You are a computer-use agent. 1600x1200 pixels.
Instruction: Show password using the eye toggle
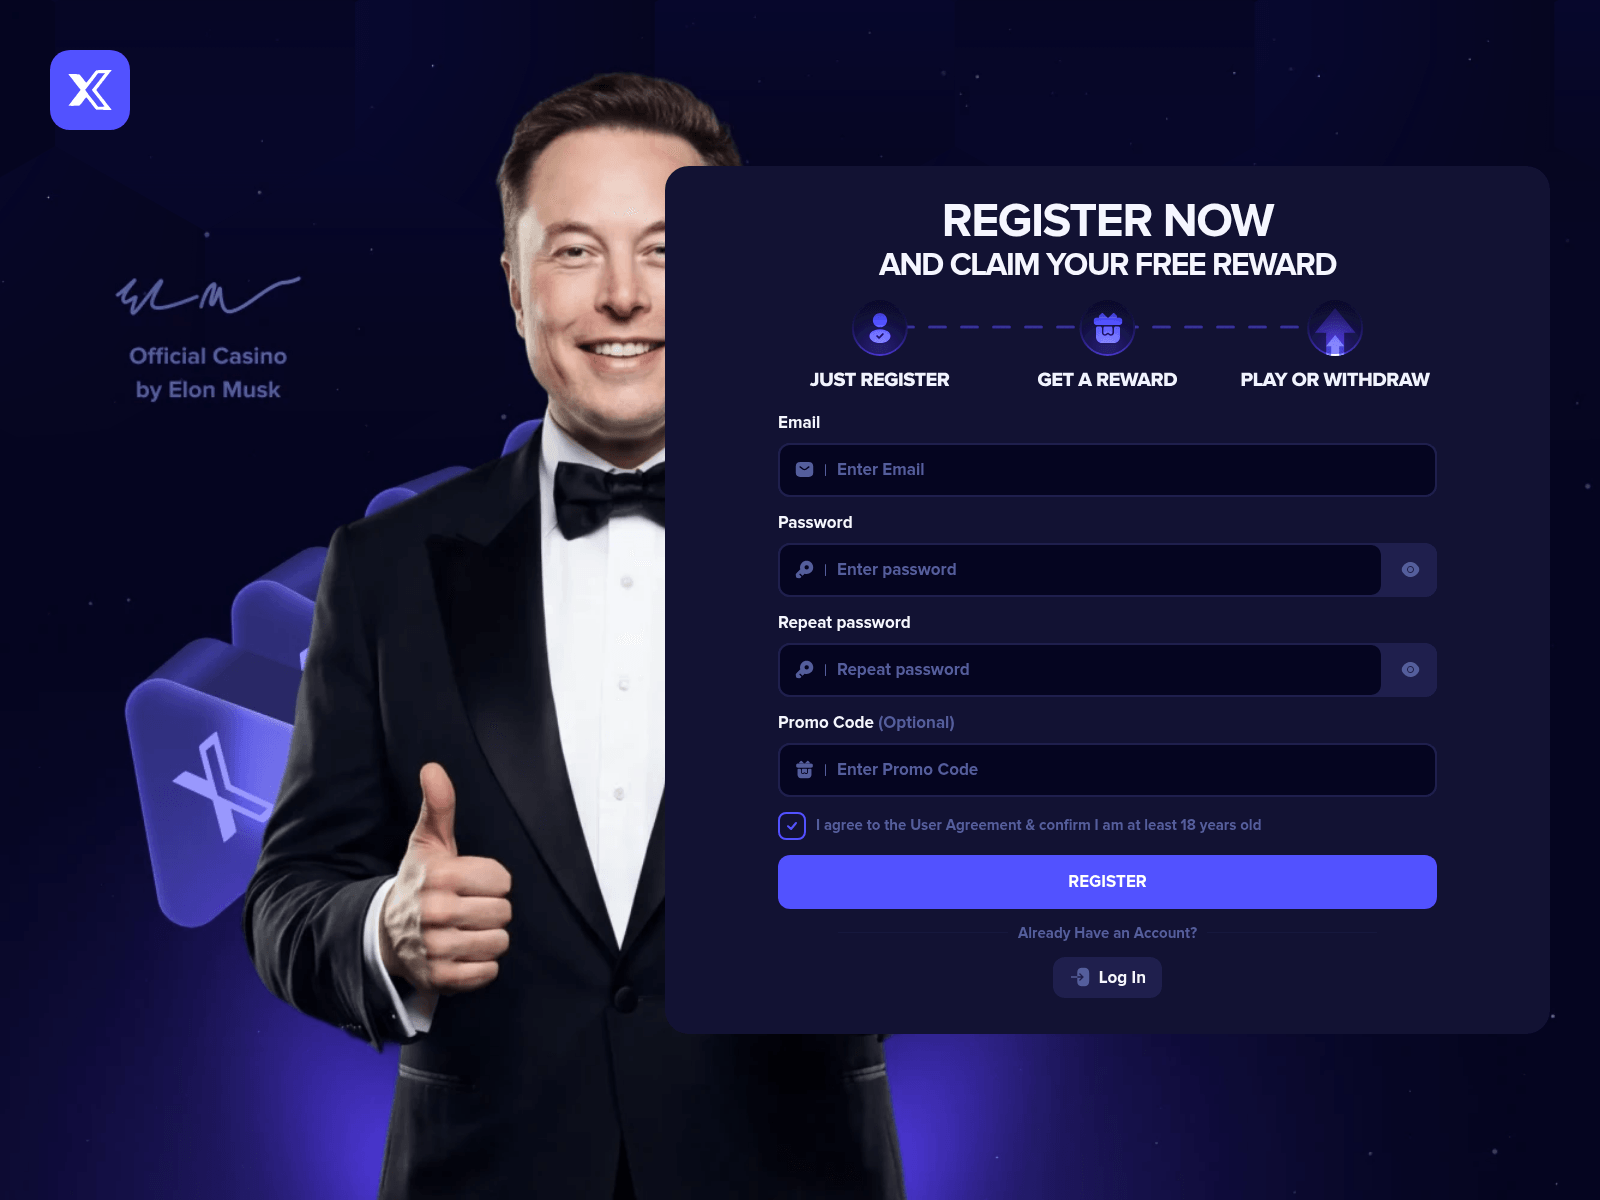coord(1410,570)
